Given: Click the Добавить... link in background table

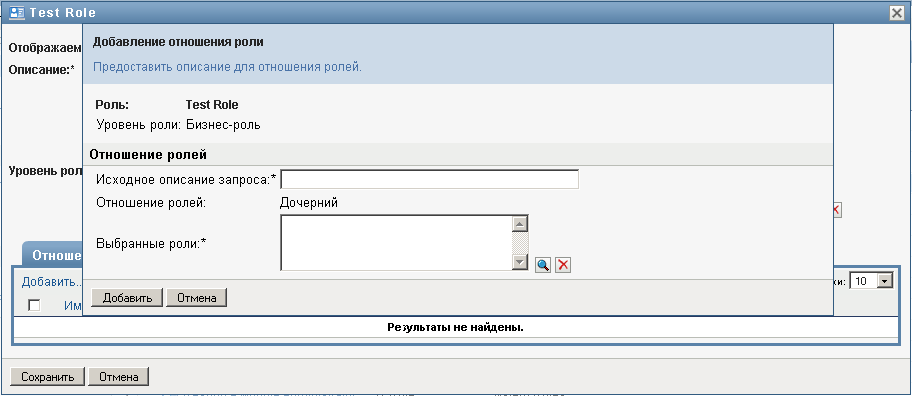Looking at the screenshot, I should 52,282.
